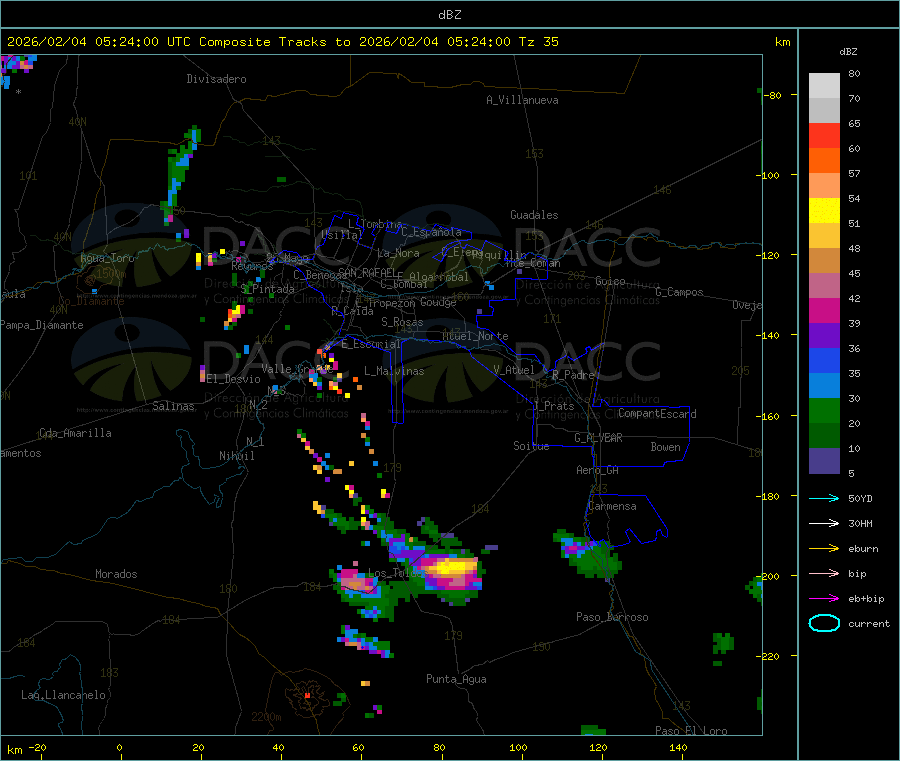Select the light orange 54-57 dBZ swatch

(824, 185)
